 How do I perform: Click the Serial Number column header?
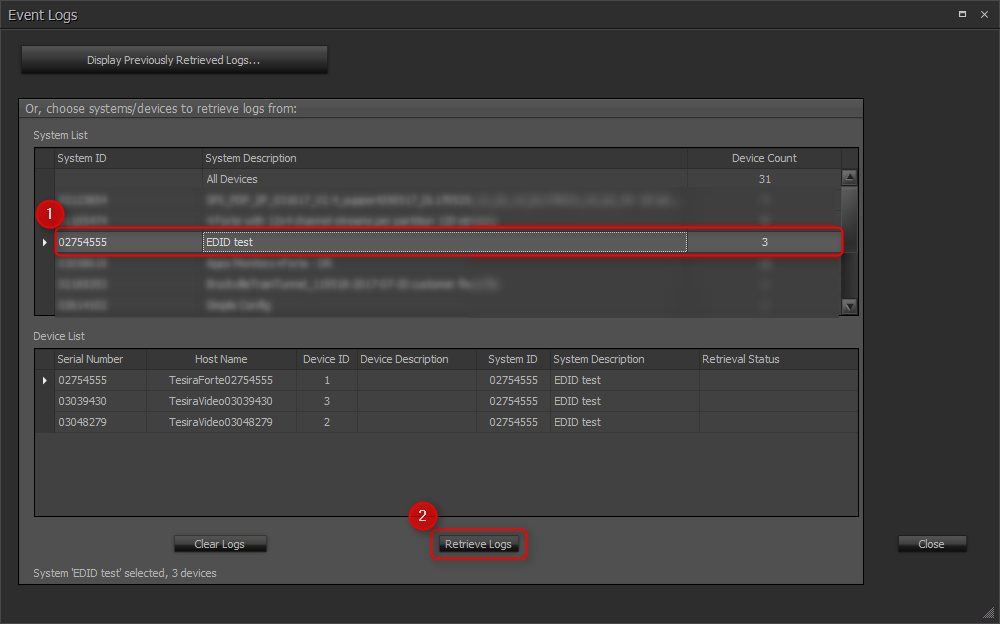(x=101, y=359)
